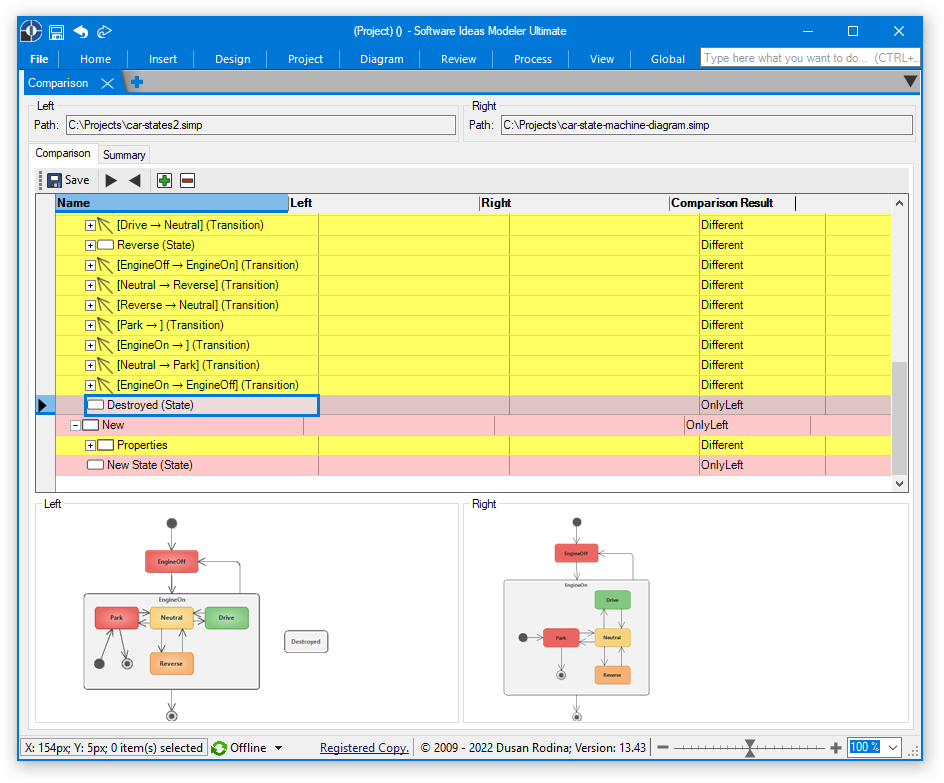Viewport: 944px width, 783px height.
Task: Go to next difference with right arrow
Action: click(x=111, y=181)
